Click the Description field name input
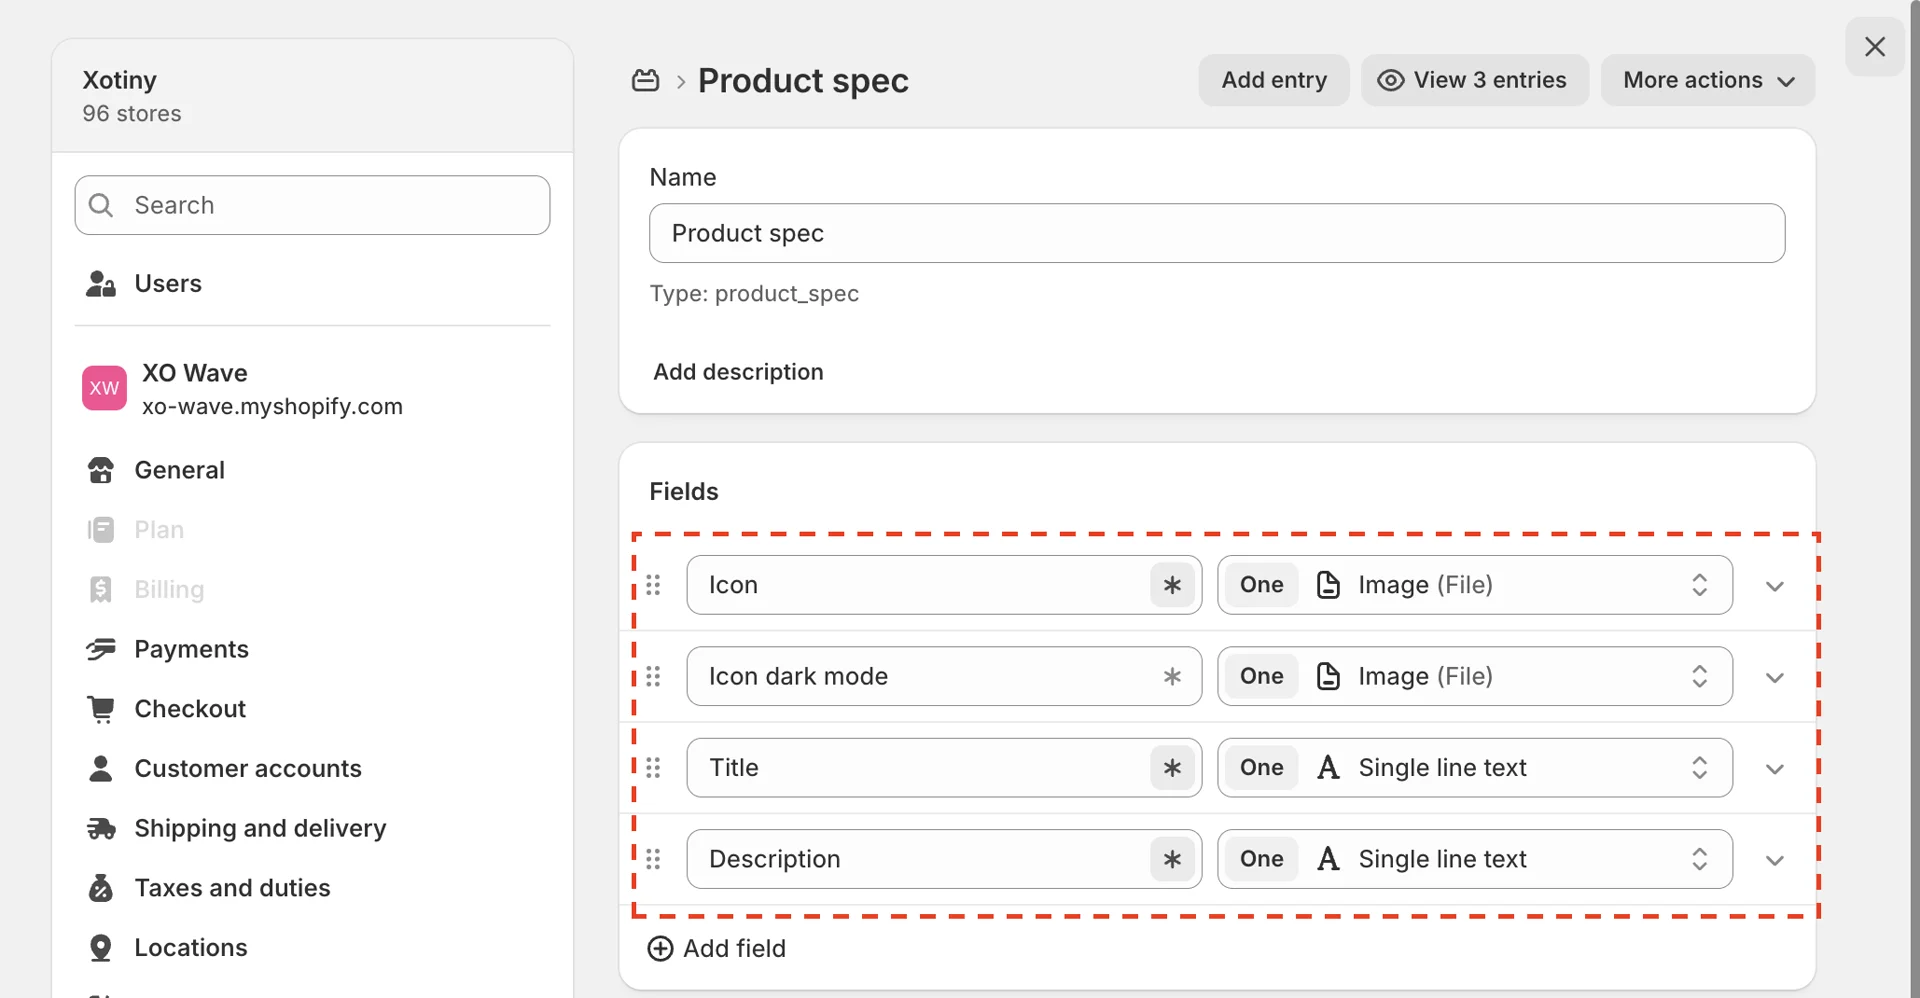 pyautogui.click(x=944, y=859)
